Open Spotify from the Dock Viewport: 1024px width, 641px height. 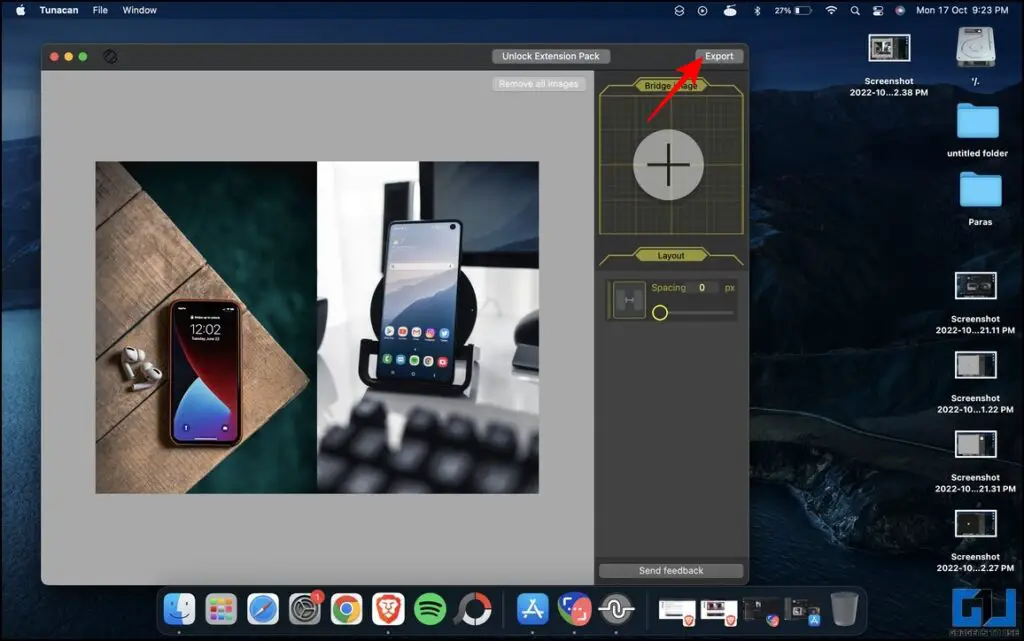pyautogui.click(x=430, y=608)
